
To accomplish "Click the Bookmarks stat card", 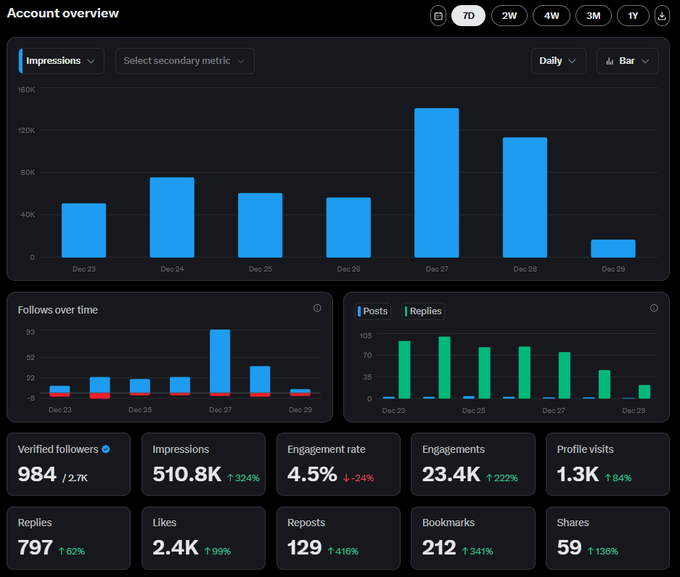I will tap(472, 538).
